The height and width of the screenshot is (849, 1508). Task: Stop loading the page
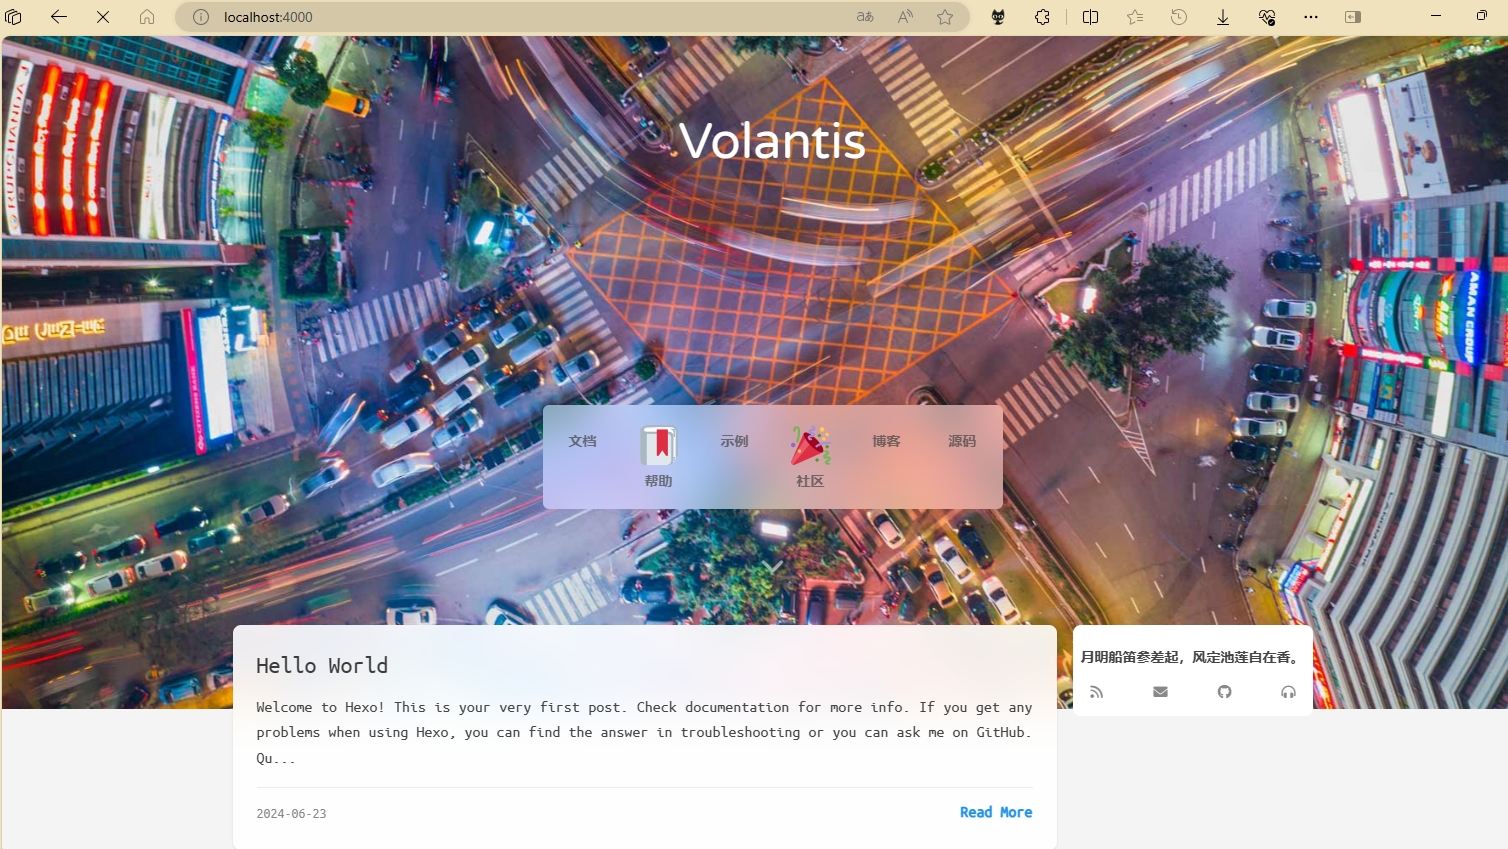[103, 17]
